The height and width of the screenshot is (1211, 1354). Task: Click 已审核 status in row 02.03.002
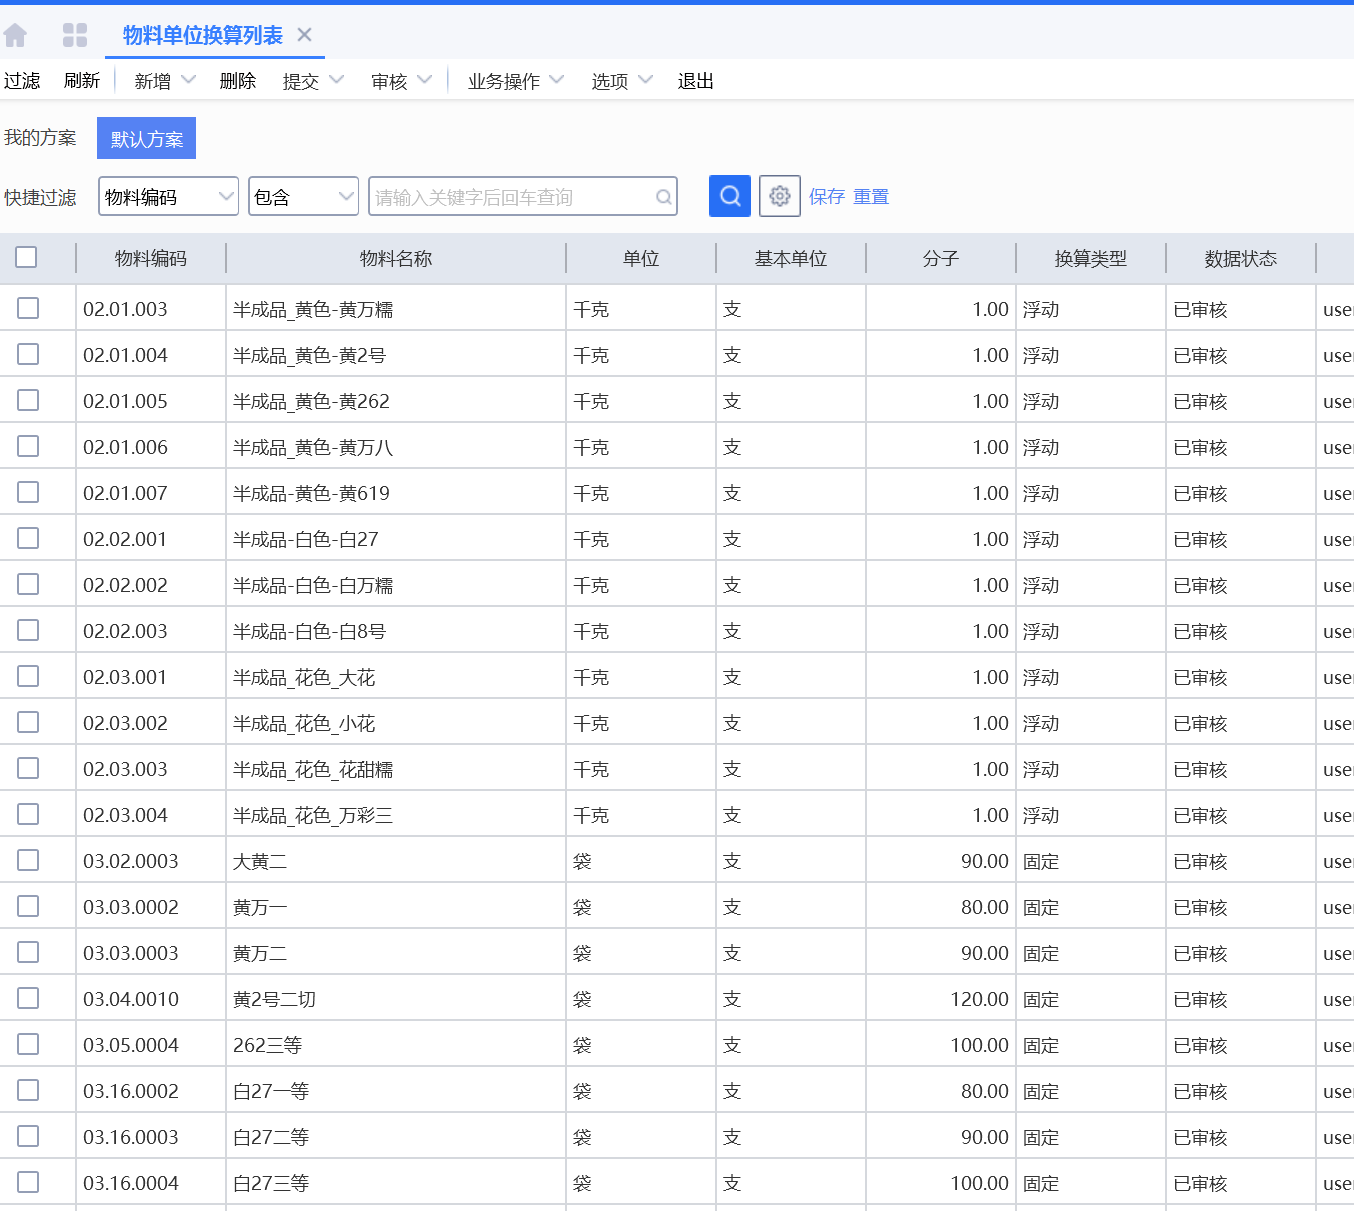click(x=1200, y=724)
